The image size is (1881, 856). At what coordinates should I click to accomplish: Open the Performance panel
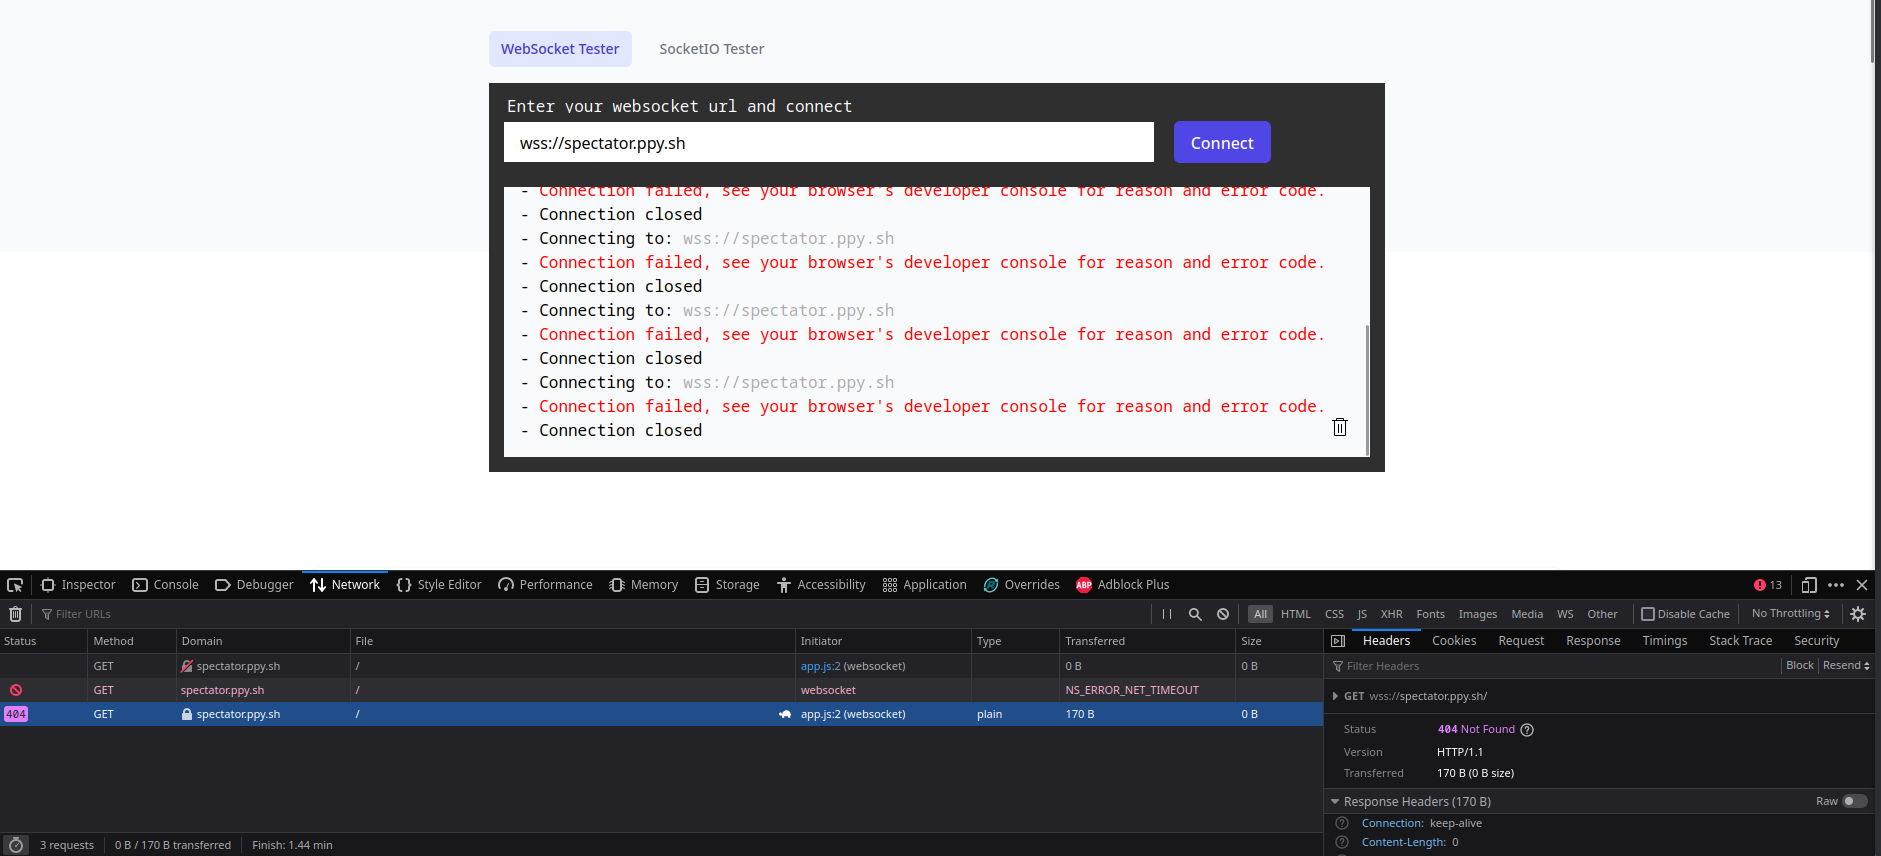pos(546,585)
